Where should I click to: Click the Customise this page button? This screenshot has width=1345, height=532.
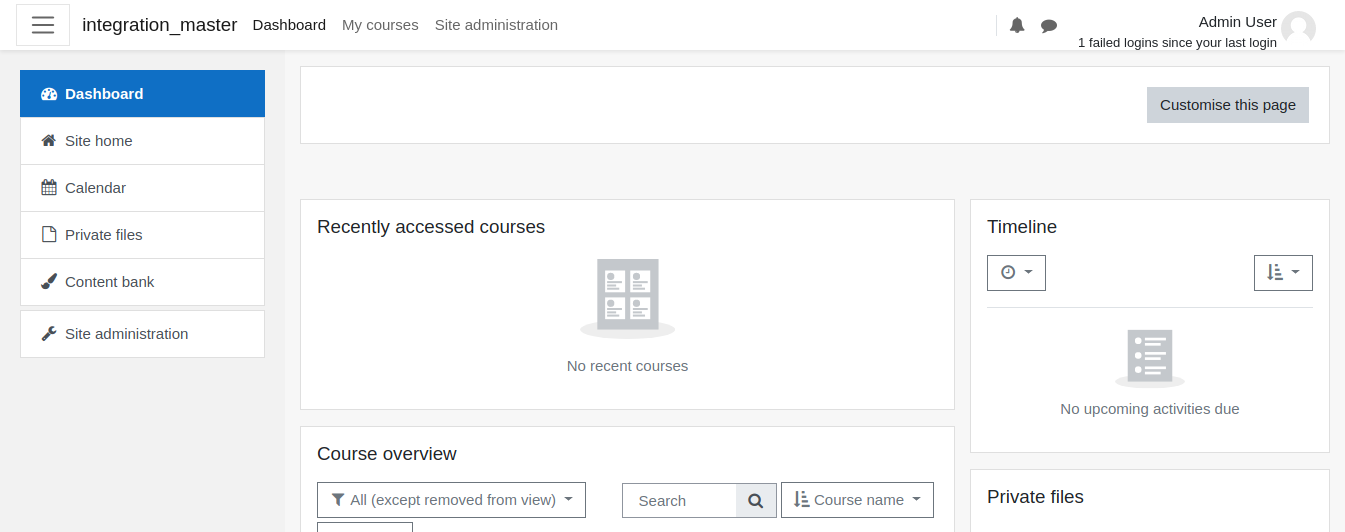click(x=1228, y=105)
